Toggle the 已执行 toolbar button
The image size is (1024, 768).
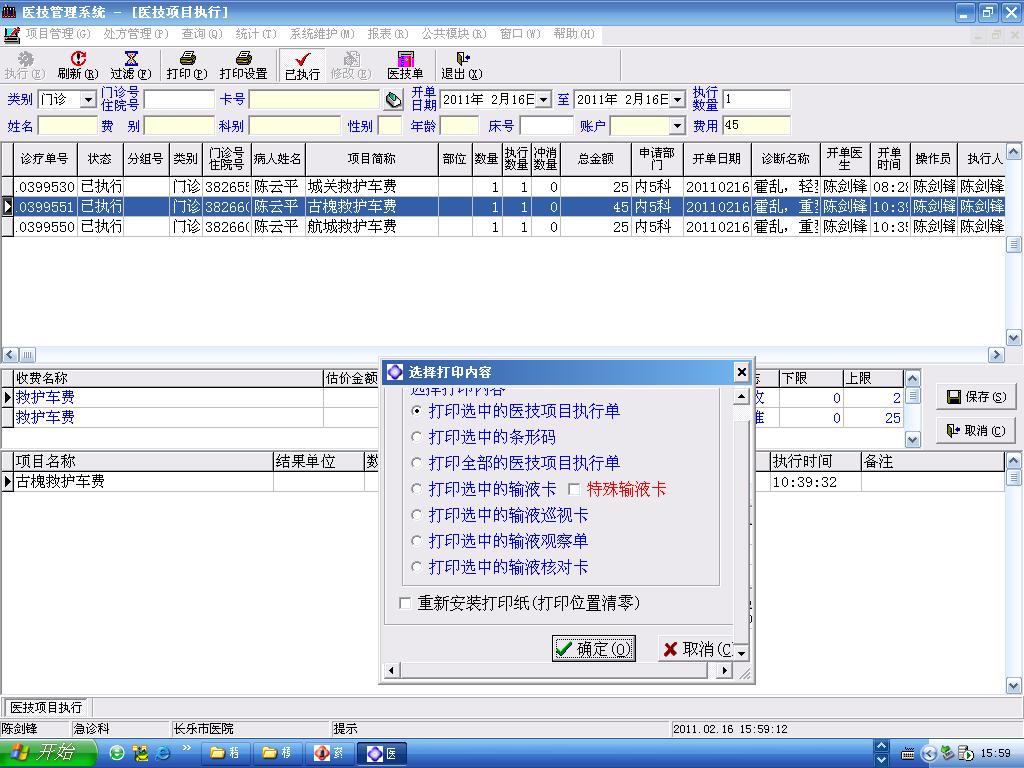(x=302, y=65)
